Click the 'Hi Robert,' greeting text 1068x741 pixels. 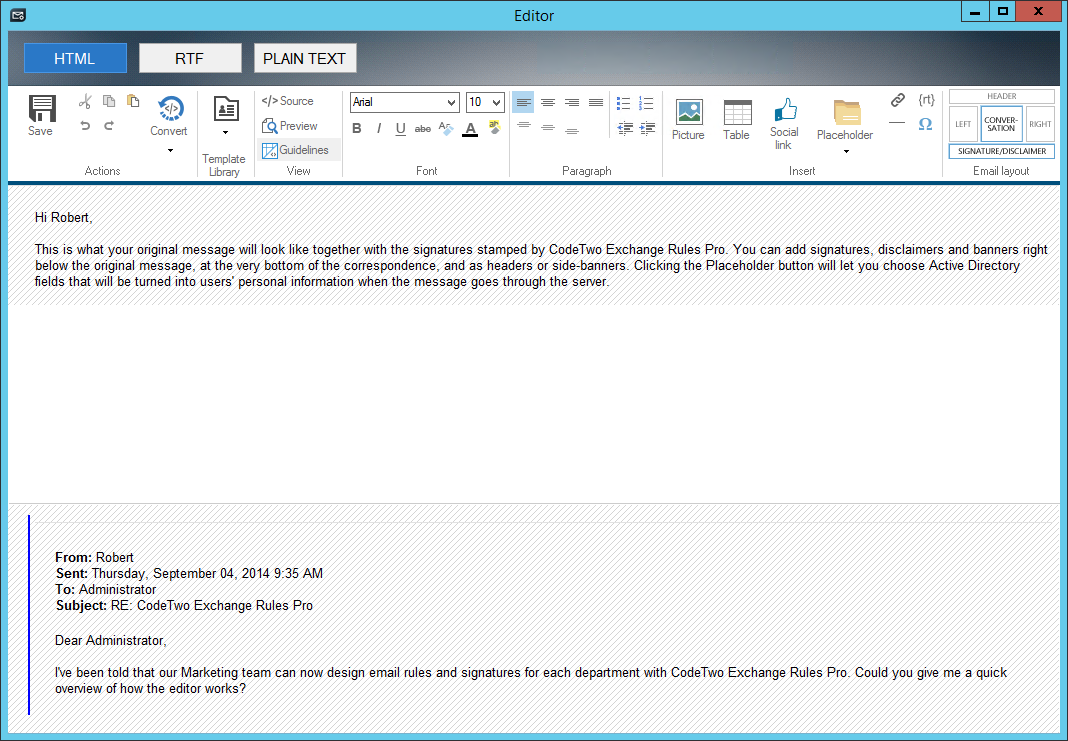[x=63, y=217]
